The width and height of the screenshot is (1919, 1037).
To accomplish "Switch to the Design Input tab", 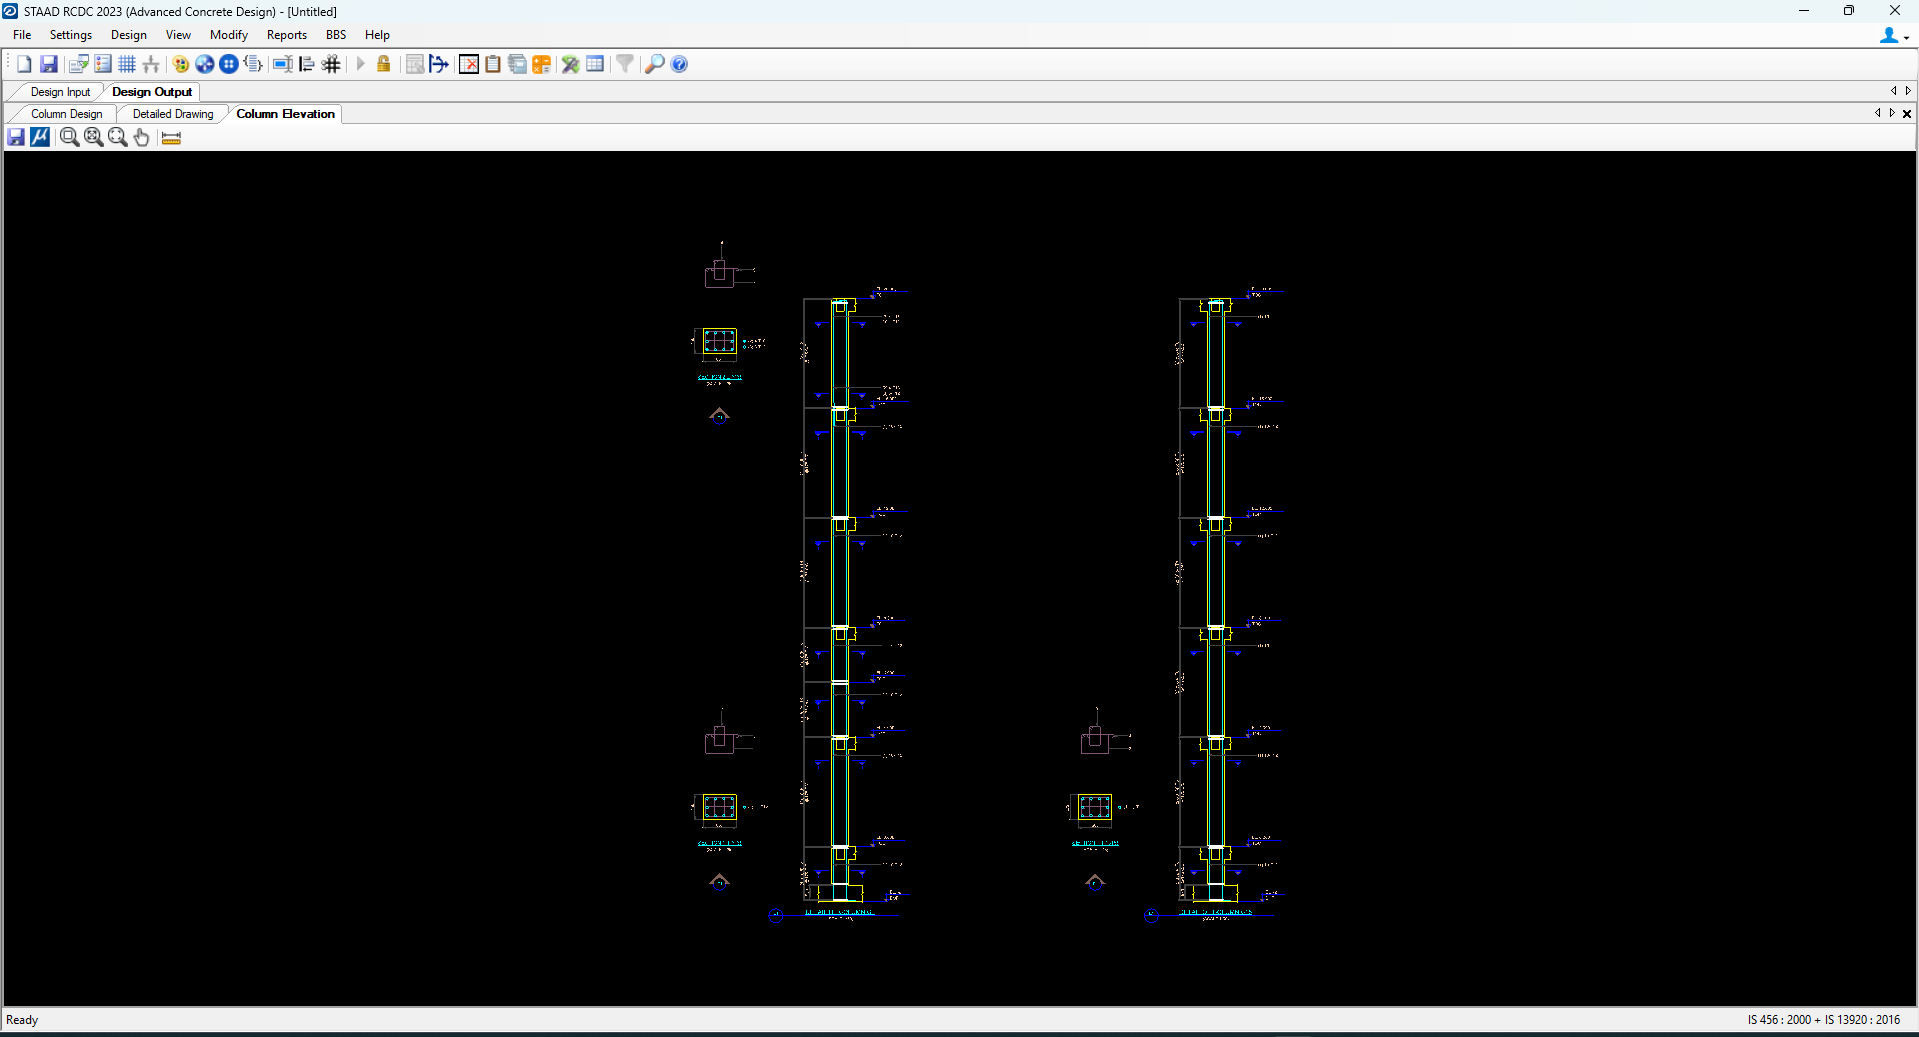I will tap(60, 92).
